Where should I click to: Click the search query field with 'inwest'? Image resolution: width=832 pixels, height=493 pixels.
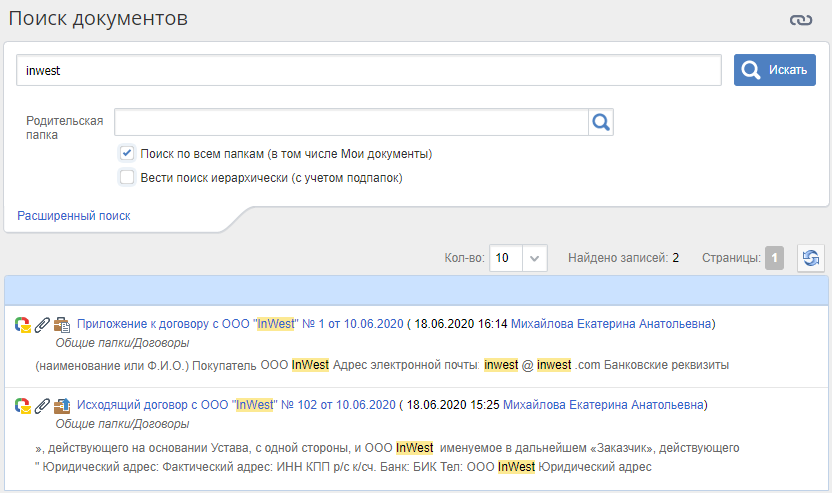click(x=368, y=71)
